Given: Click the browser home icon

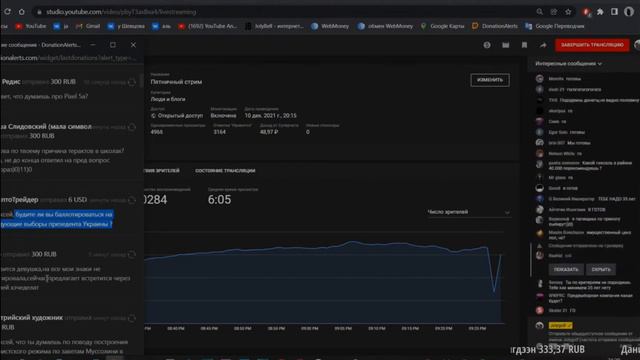Looking at the screenshot, I should coord(22,12).
